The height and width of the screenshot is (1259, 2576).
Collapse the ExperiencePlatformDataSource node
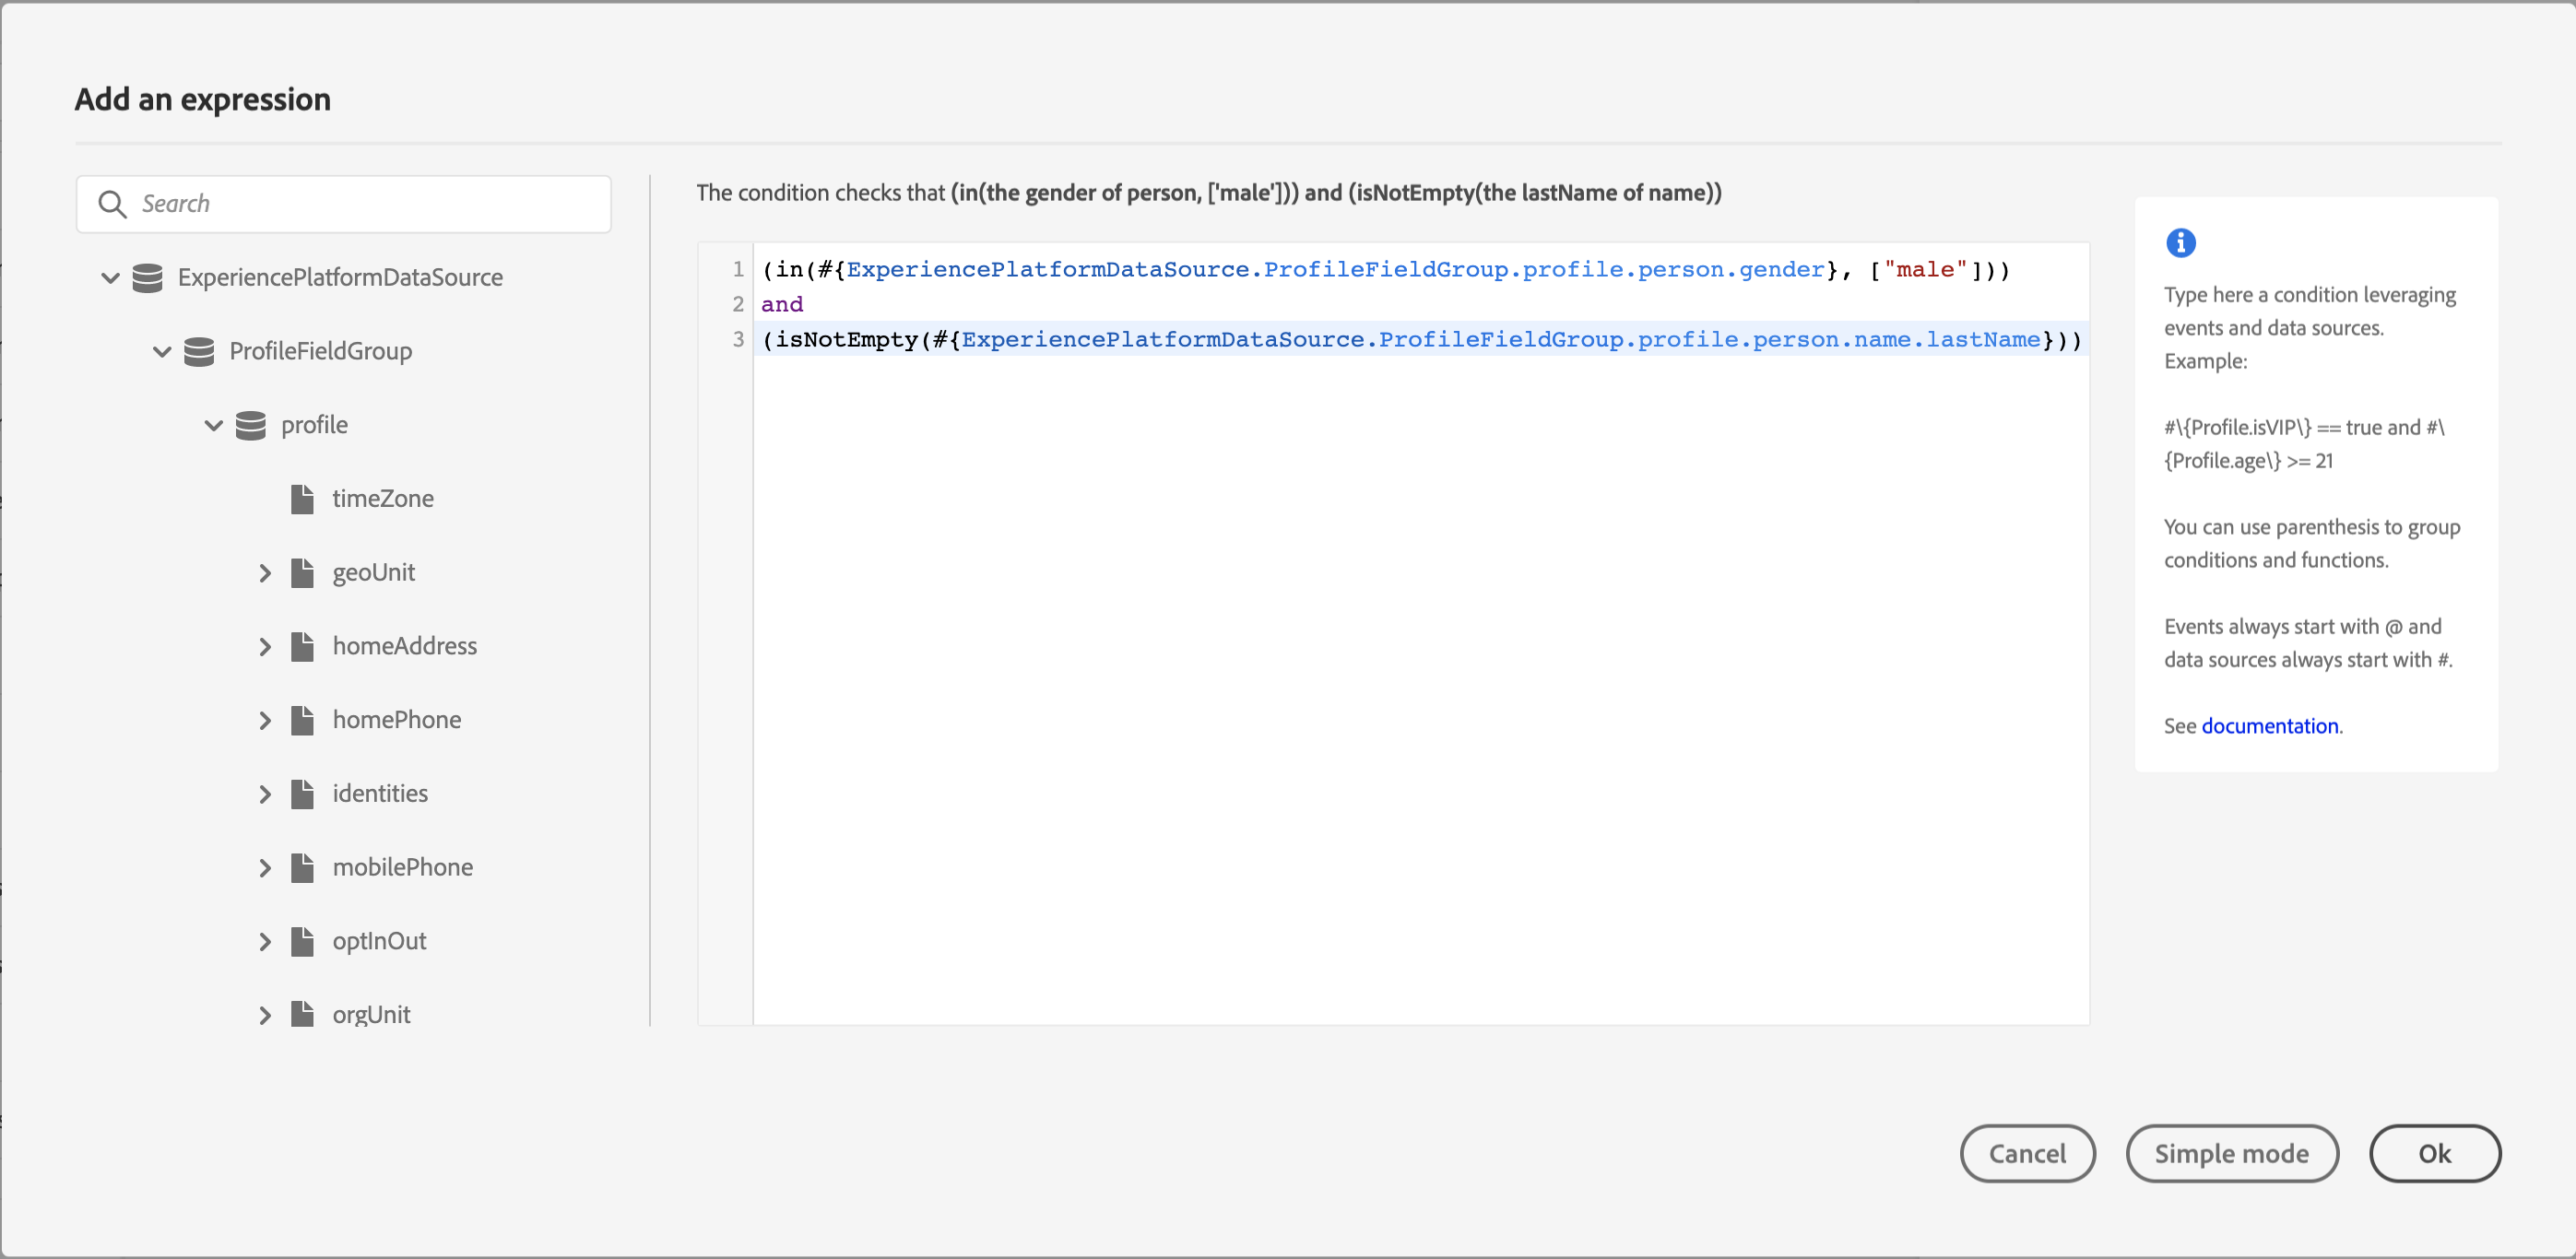(x=109, y=276)
